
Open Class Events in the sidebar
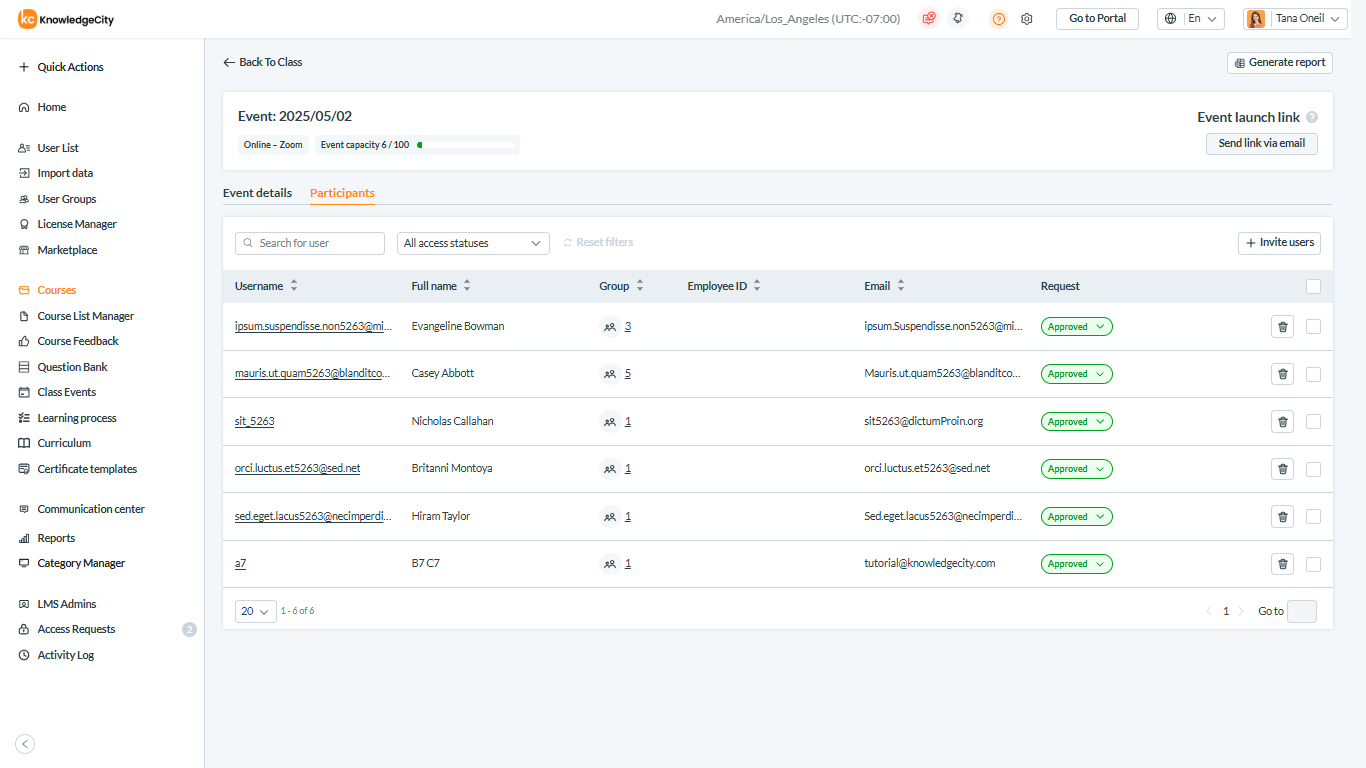tap(67, 392)
